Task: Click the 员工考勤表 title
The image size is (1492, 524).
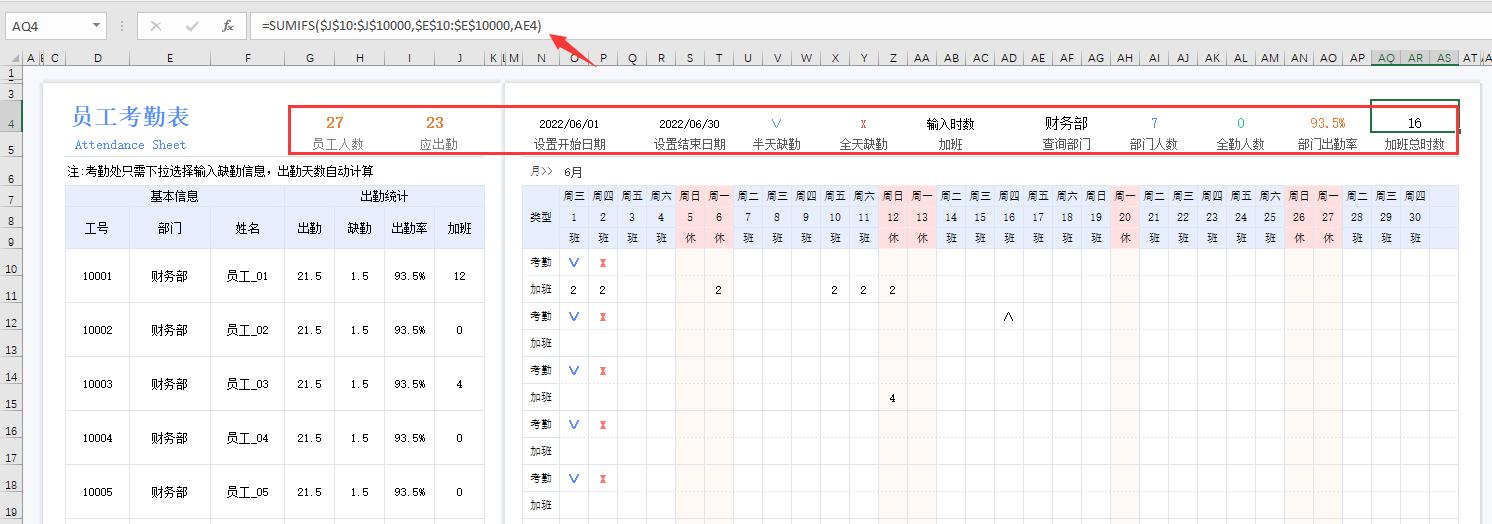Action: [131, 117]
